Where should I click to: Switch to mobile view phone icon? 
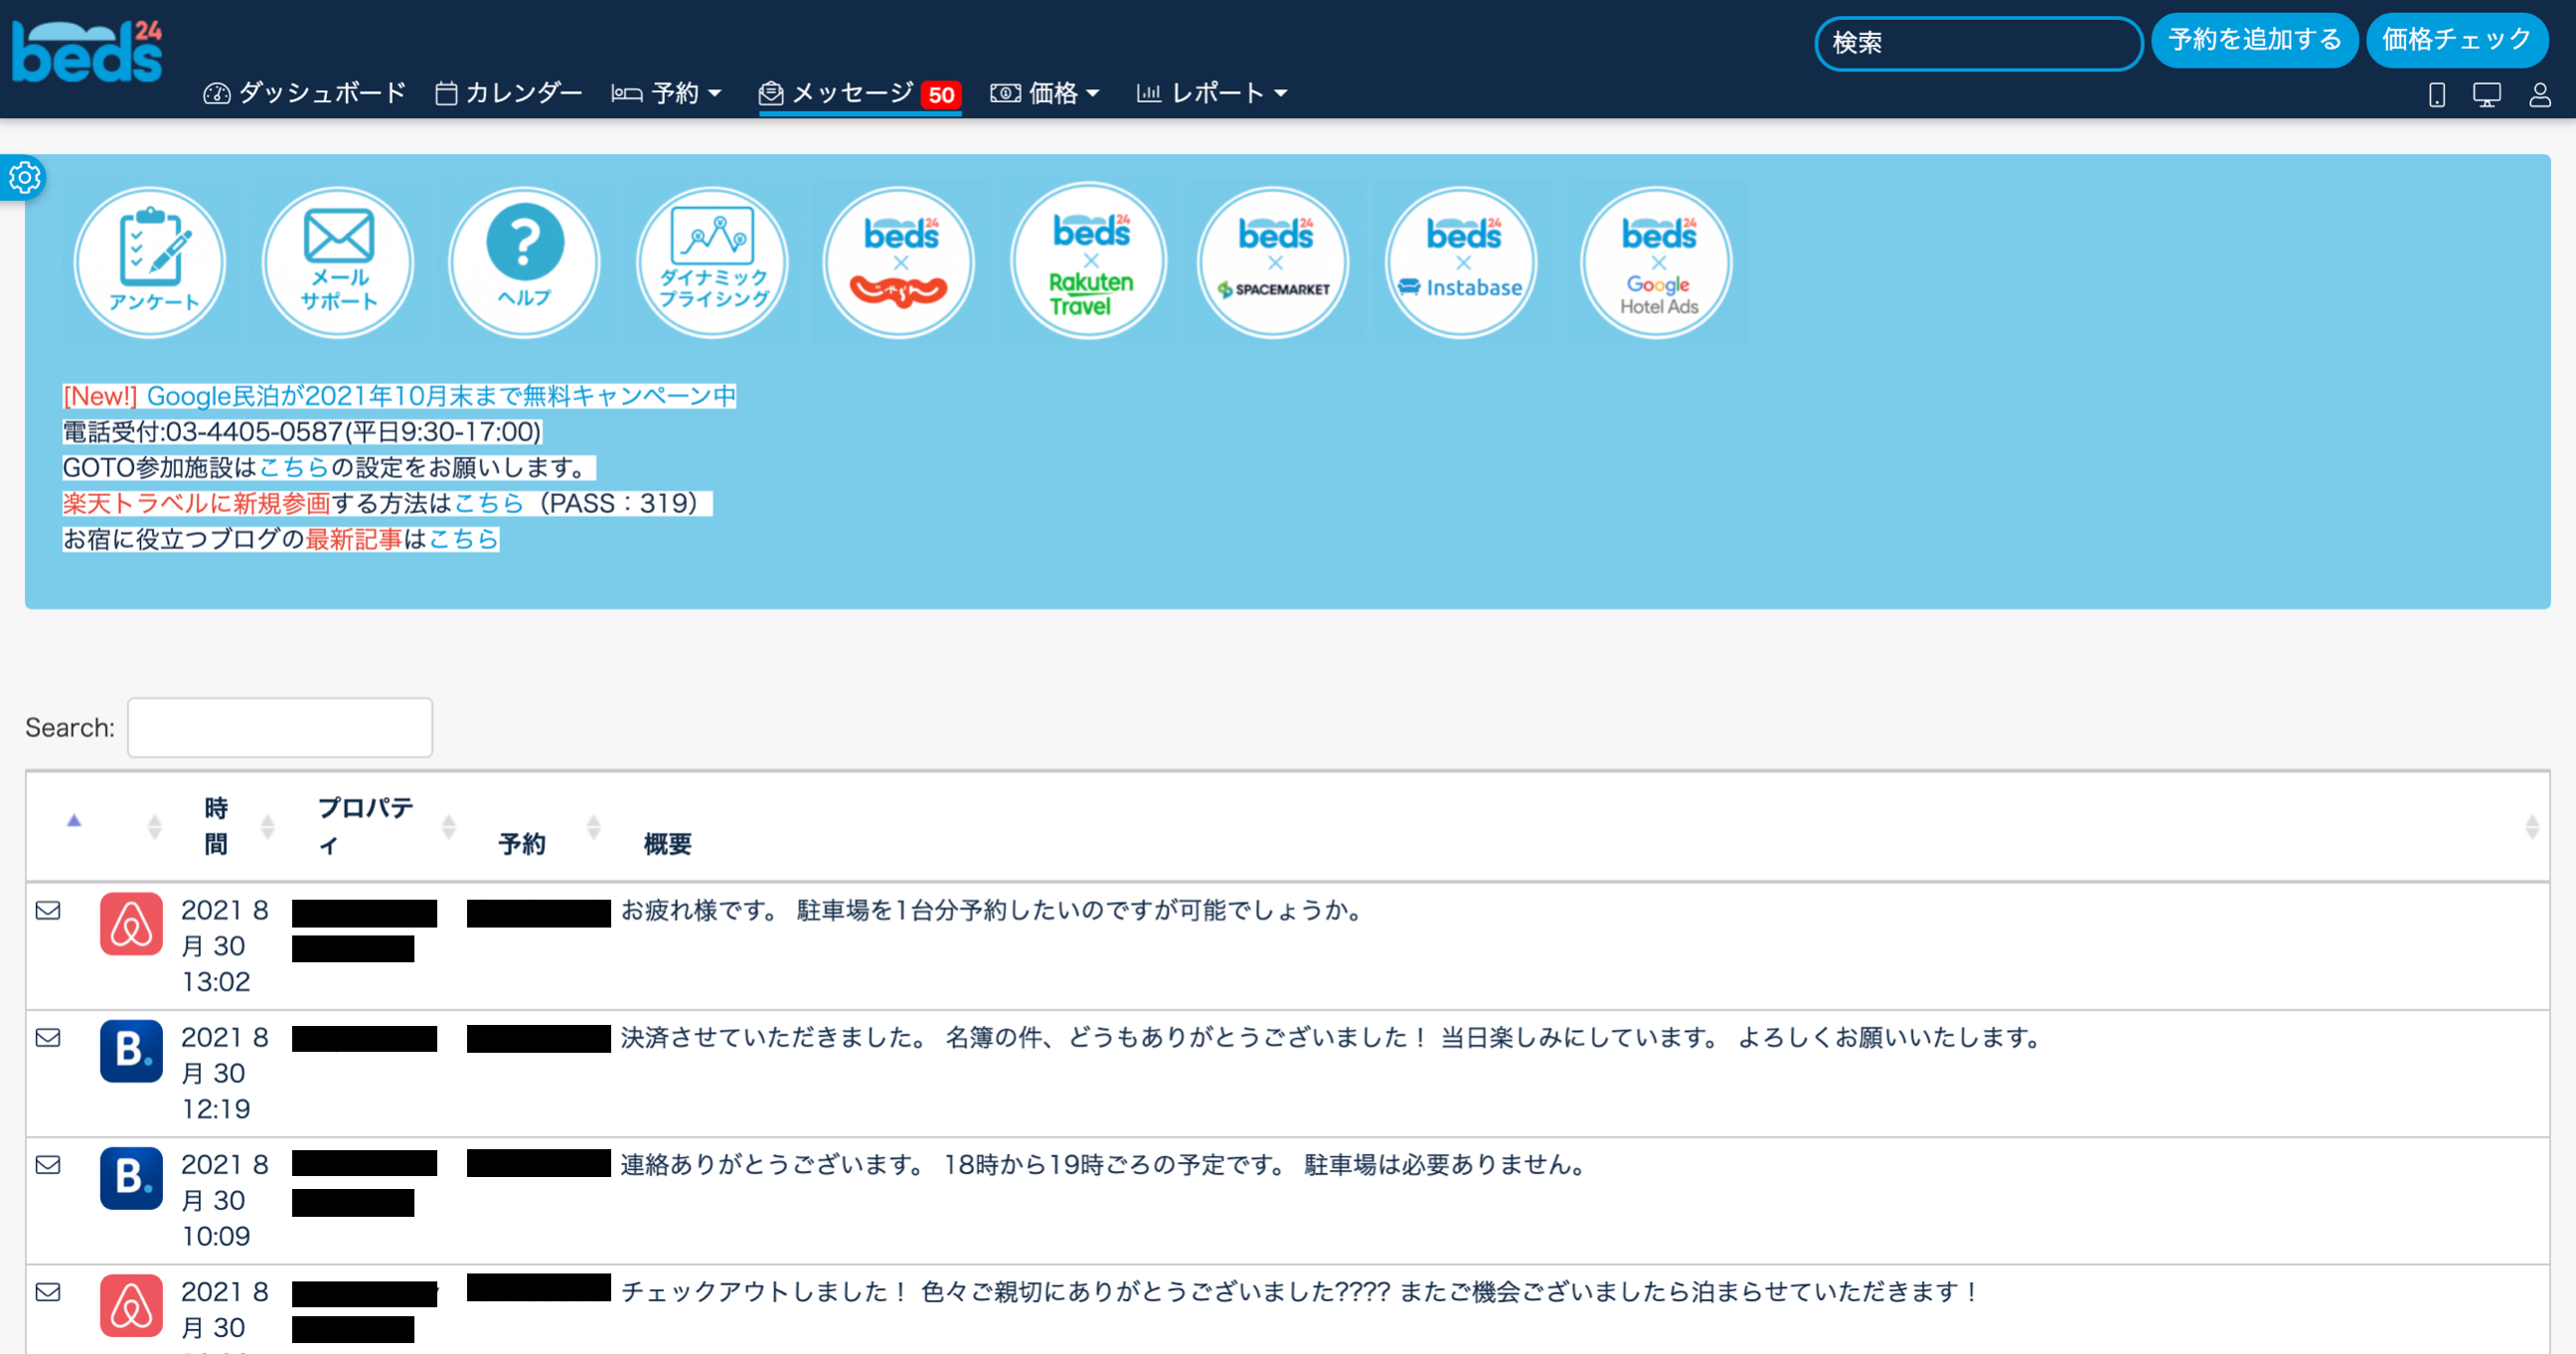click(x=2437, y=95)
